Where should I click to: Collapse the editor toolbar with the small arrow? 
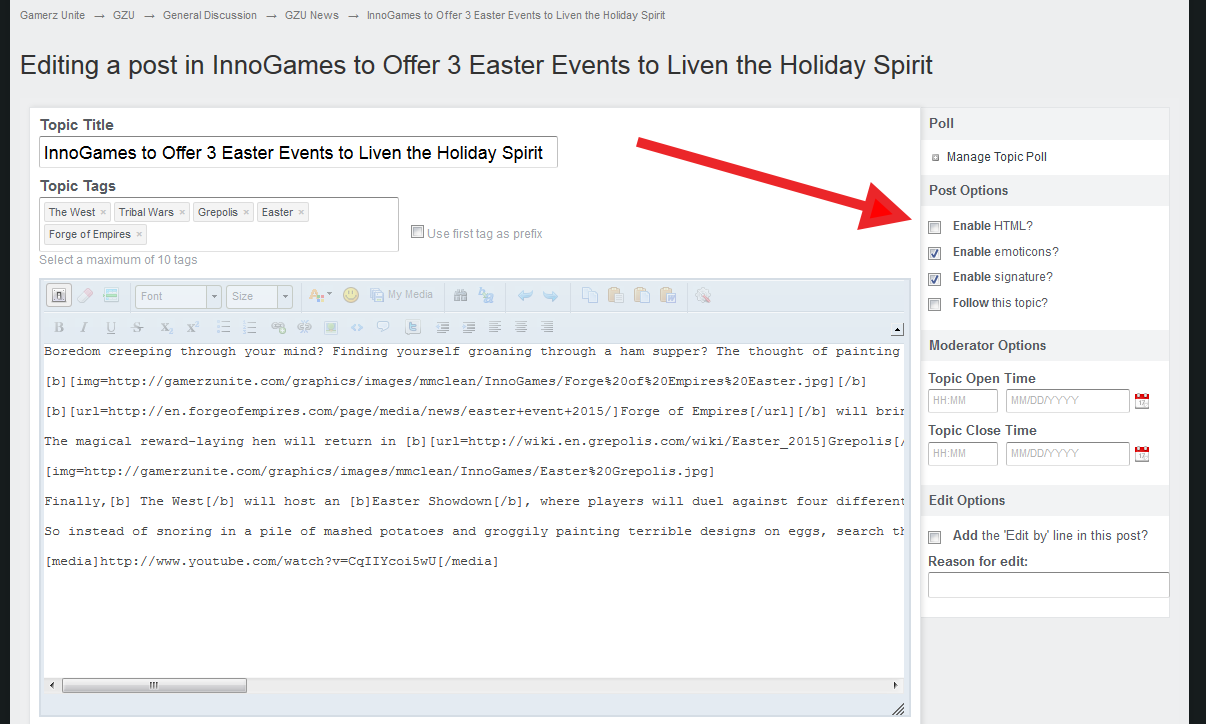[x=897, y=329]
